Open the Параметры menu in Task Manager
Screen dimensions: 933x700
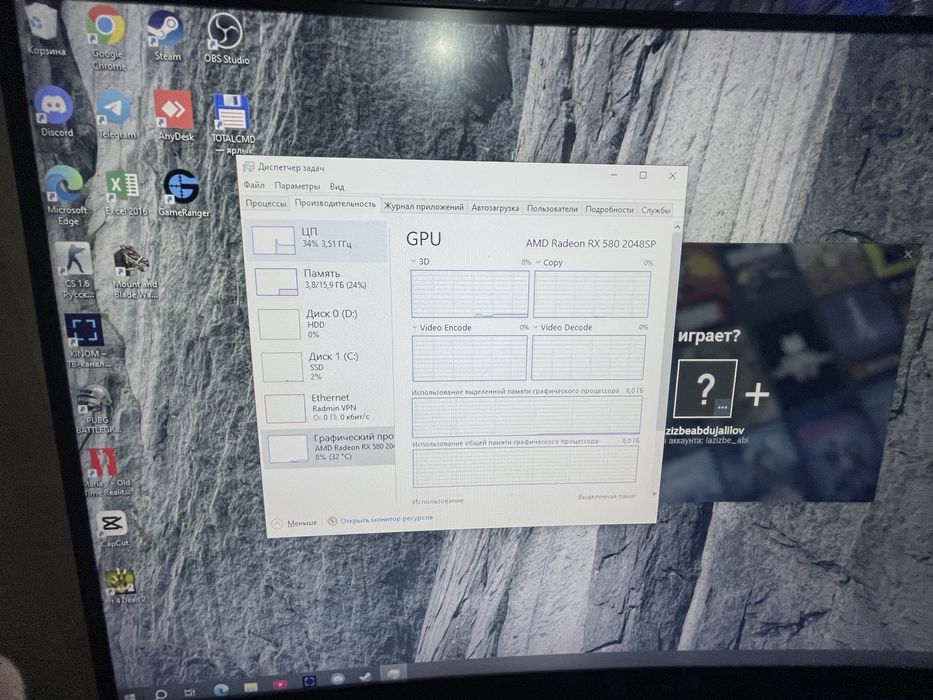(297, 186)
